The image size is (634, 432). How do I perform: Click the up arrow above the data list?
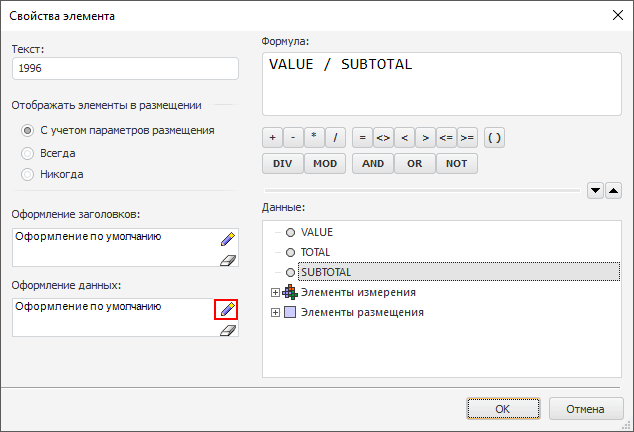coord(614,190)
